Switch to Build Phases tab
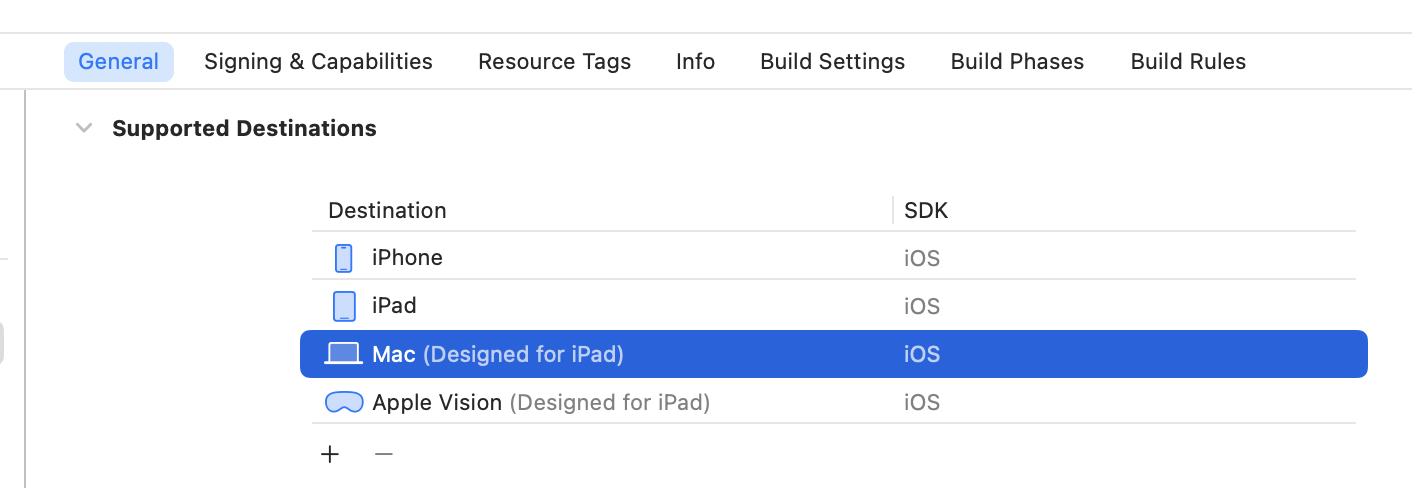1412x488 pixels. coord(1017,62)
